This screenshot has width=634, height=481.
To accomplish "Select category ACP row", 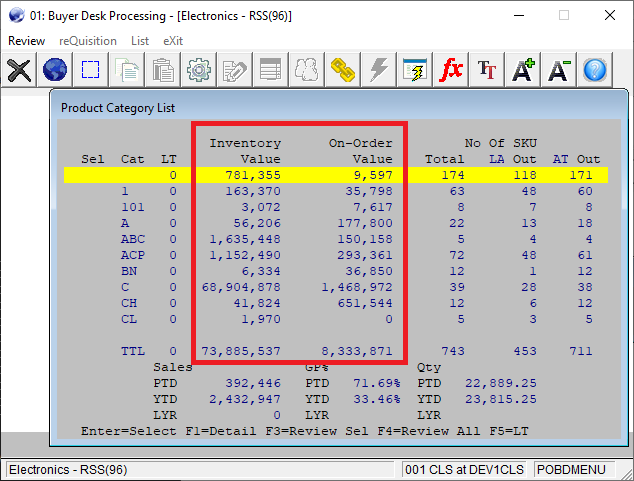I will pyautogui.click(x=336, y=255).
